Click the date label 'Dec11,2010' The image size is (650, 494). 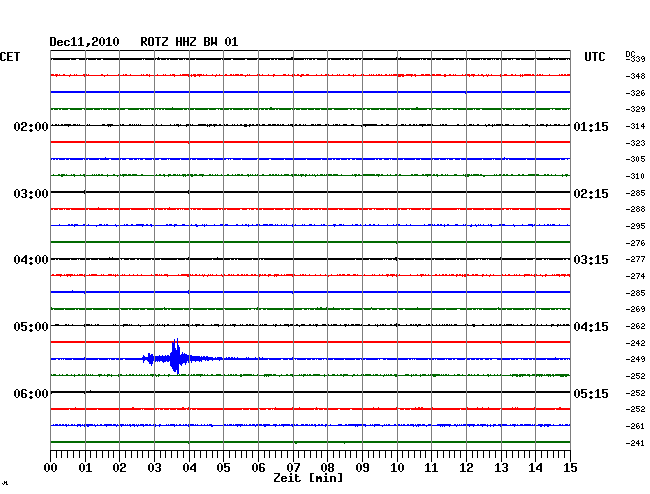click(x=84, y=42)
